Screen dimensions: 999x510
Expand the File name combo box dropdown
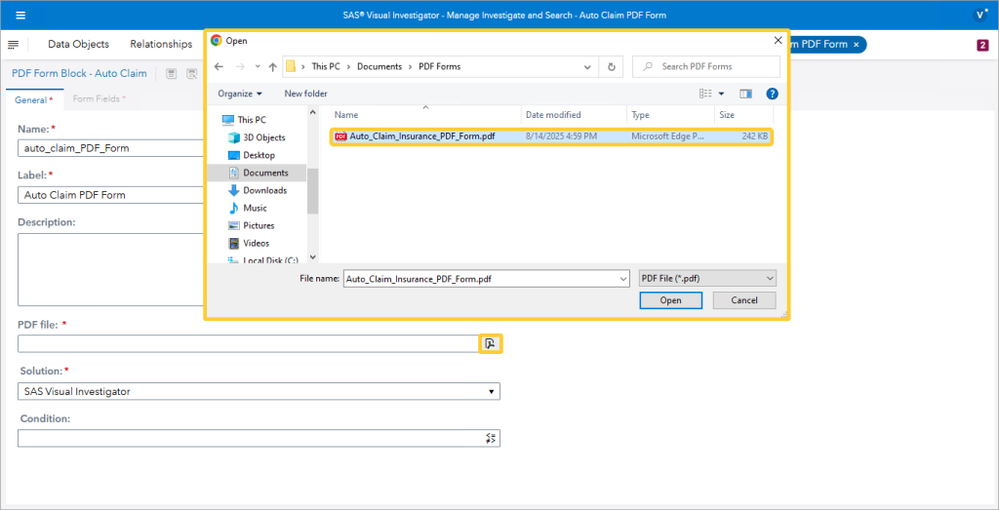coord(622,279)
